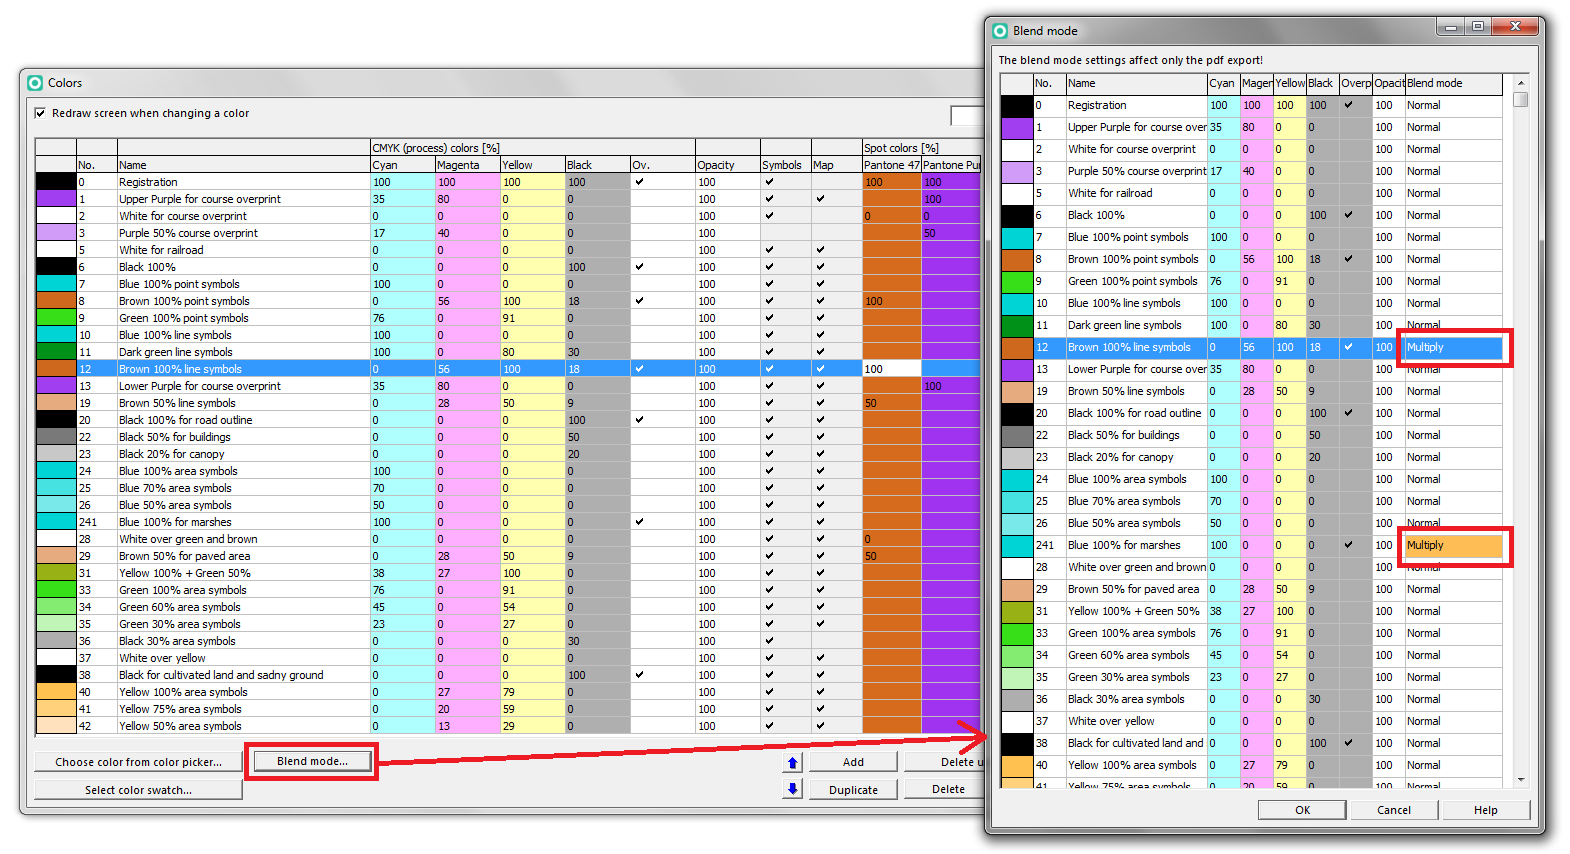
Task: Click Cancel in the Blend mode dialog
Action: click(1393, 810)
